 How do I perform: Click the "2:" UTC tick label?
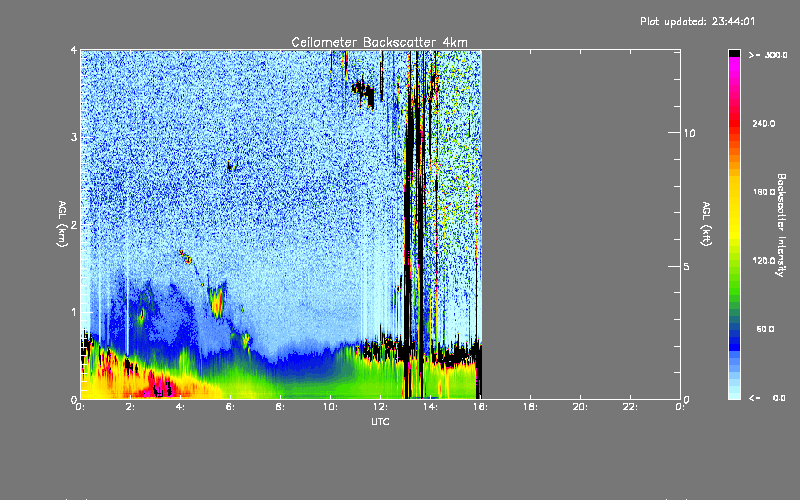tap(131, 407)
